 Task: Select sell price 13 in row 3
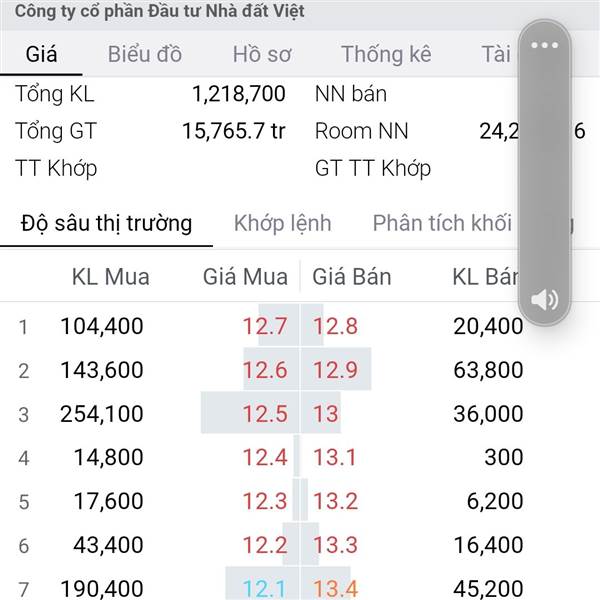click(x=326, y=414)
